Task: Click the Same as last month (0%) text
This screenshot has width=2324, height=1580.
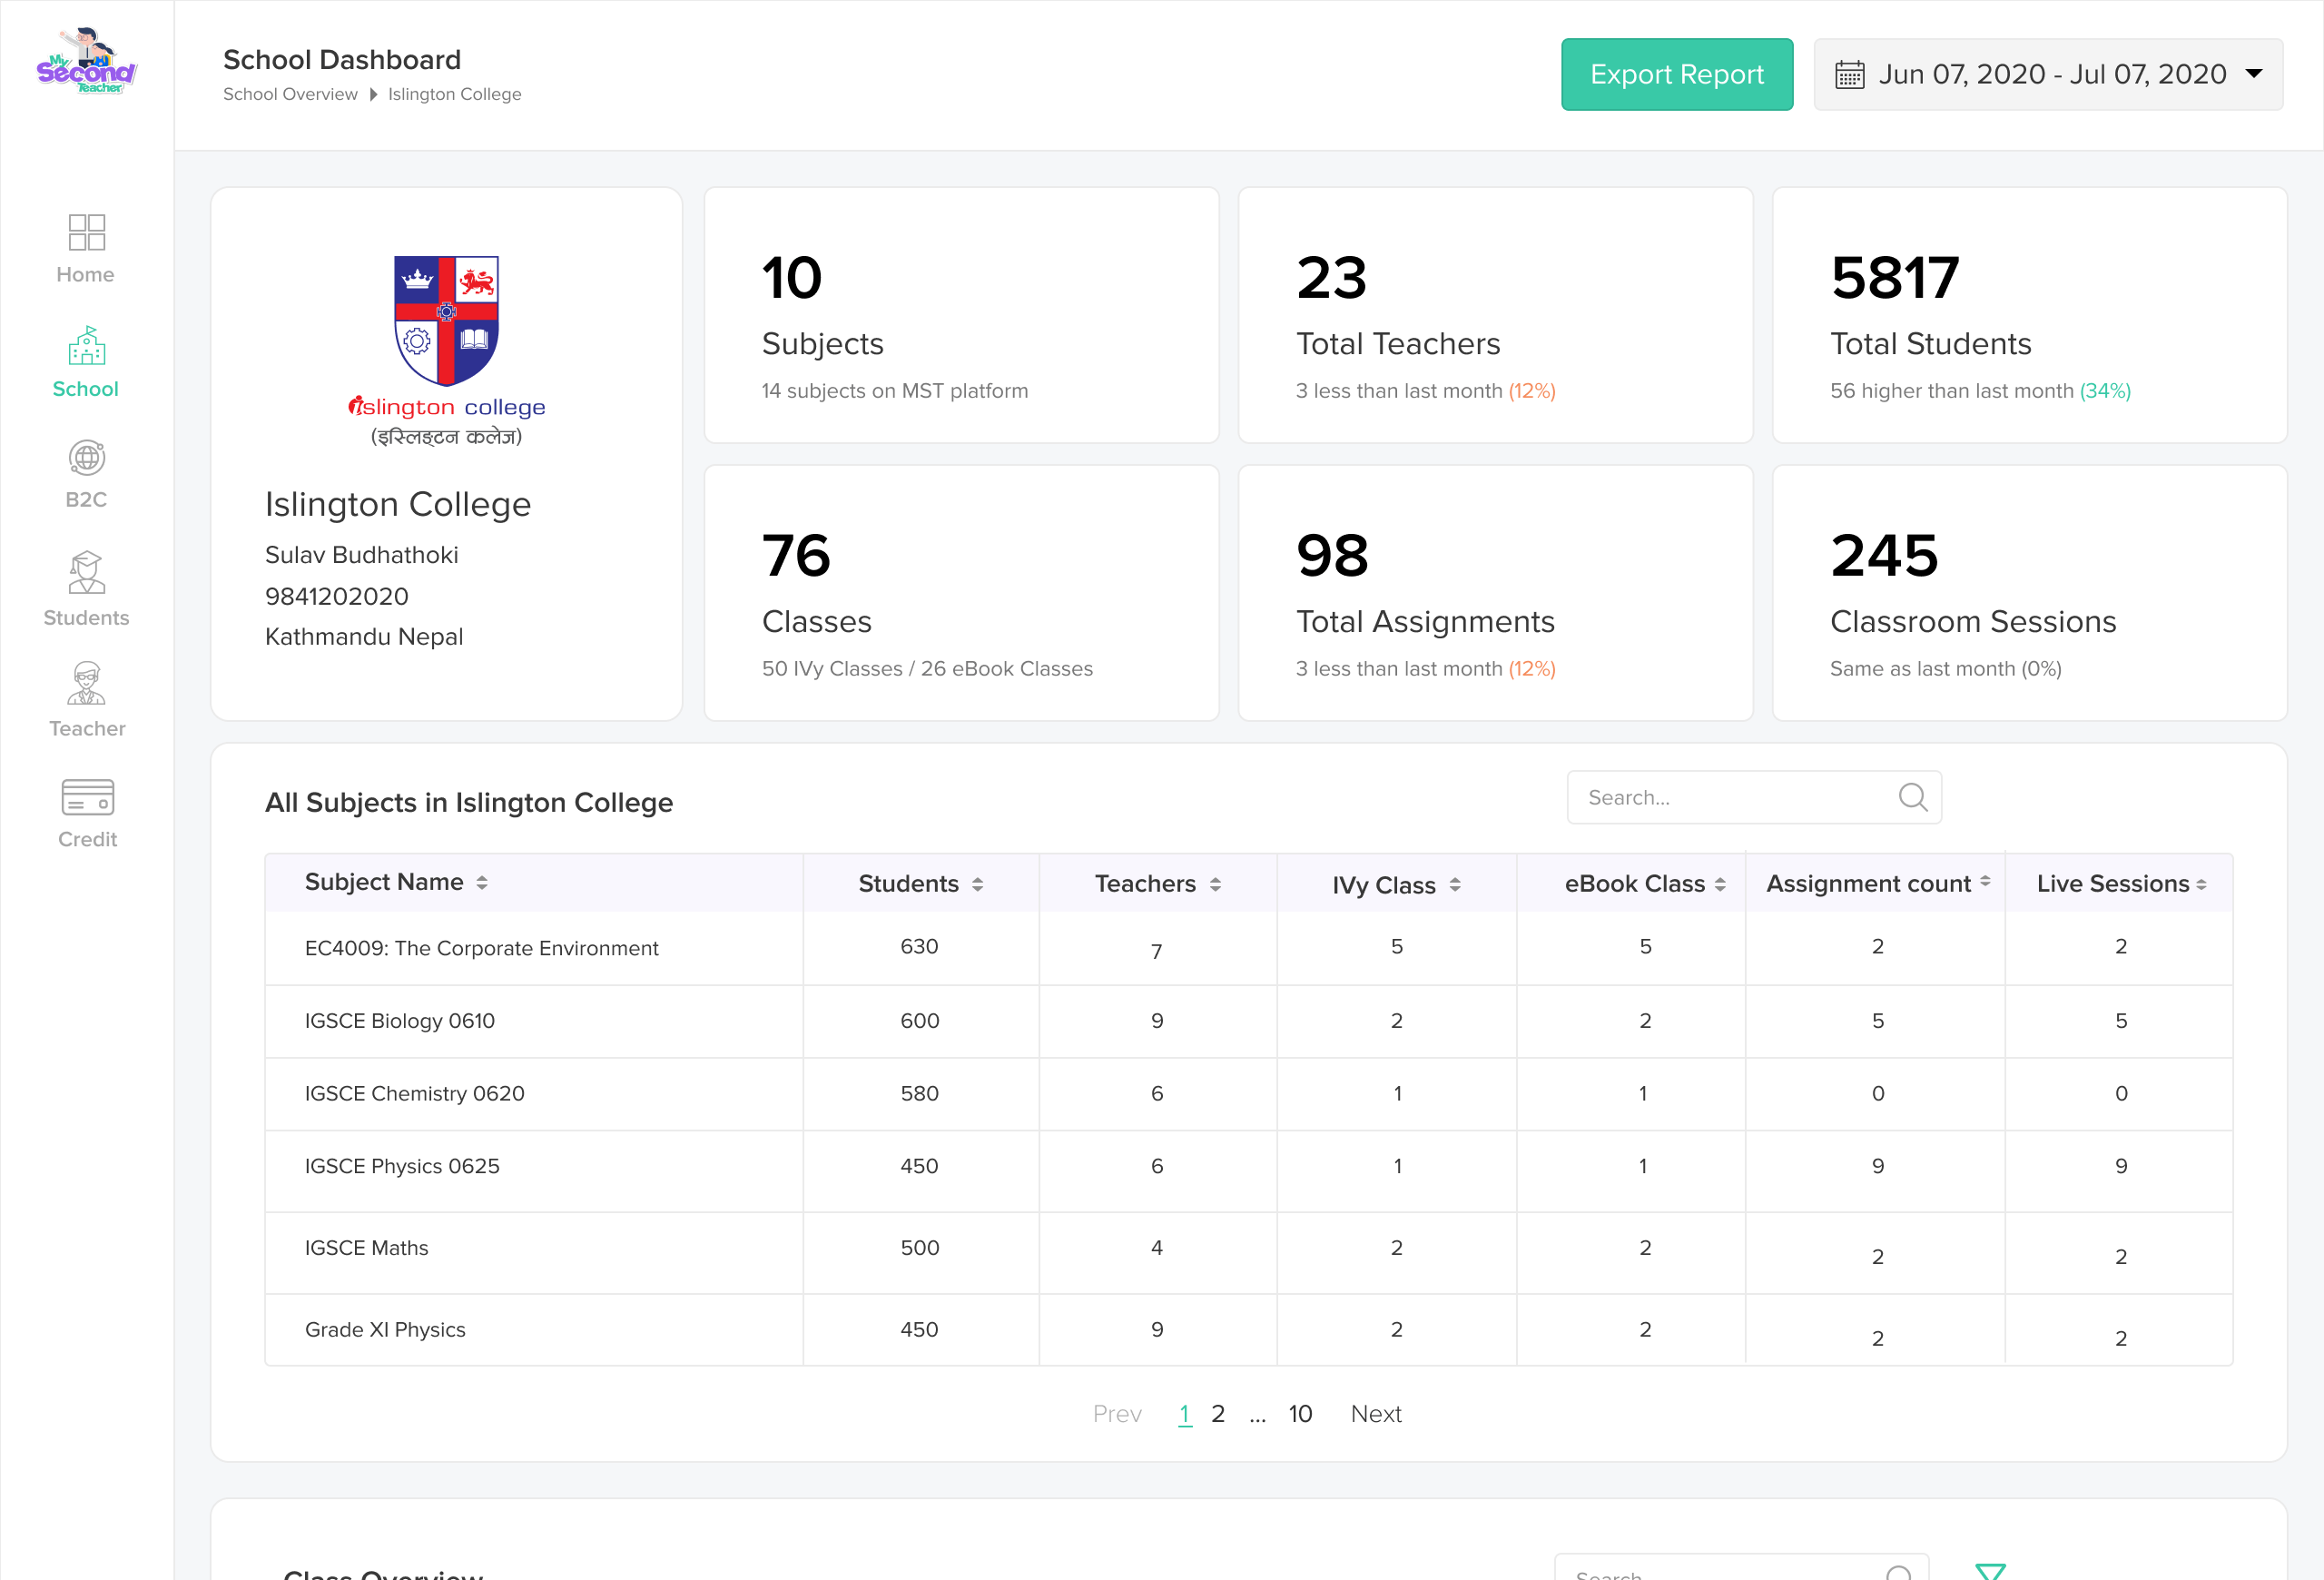Action: 1945,668
